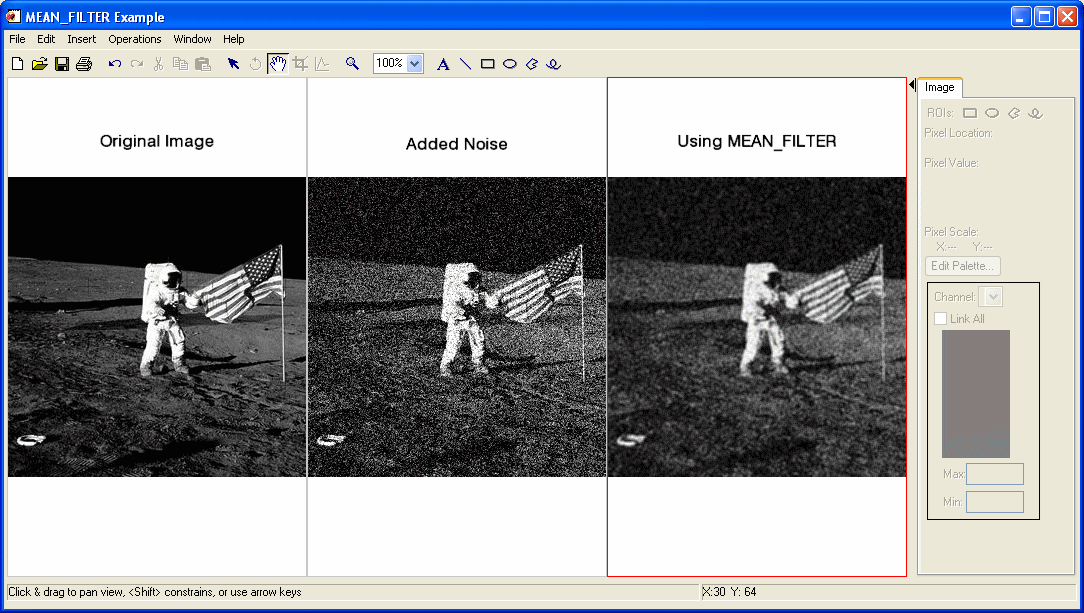1084x613 pixels.
Task: Activate the Pan hand tool
Action: point(277,63)
